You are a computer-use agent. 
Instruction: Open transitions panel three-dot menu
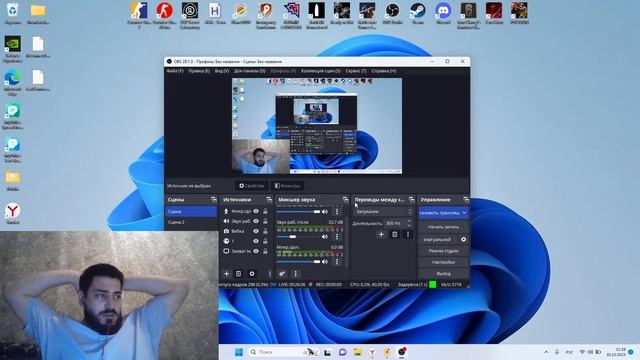click(x=408, y=234)
